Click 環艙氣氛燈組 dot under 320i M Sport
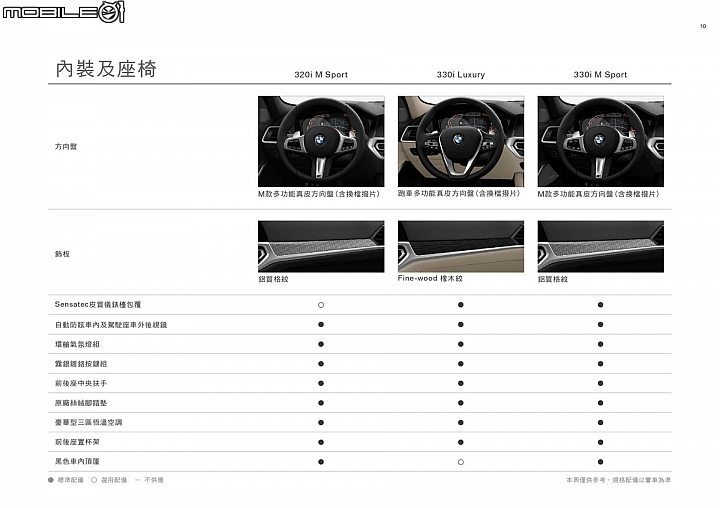 coord(321,344)
